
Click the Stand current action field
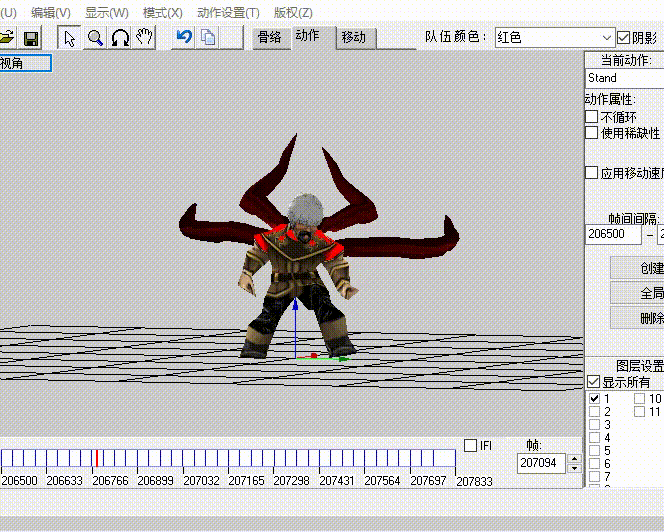[625, 78]
